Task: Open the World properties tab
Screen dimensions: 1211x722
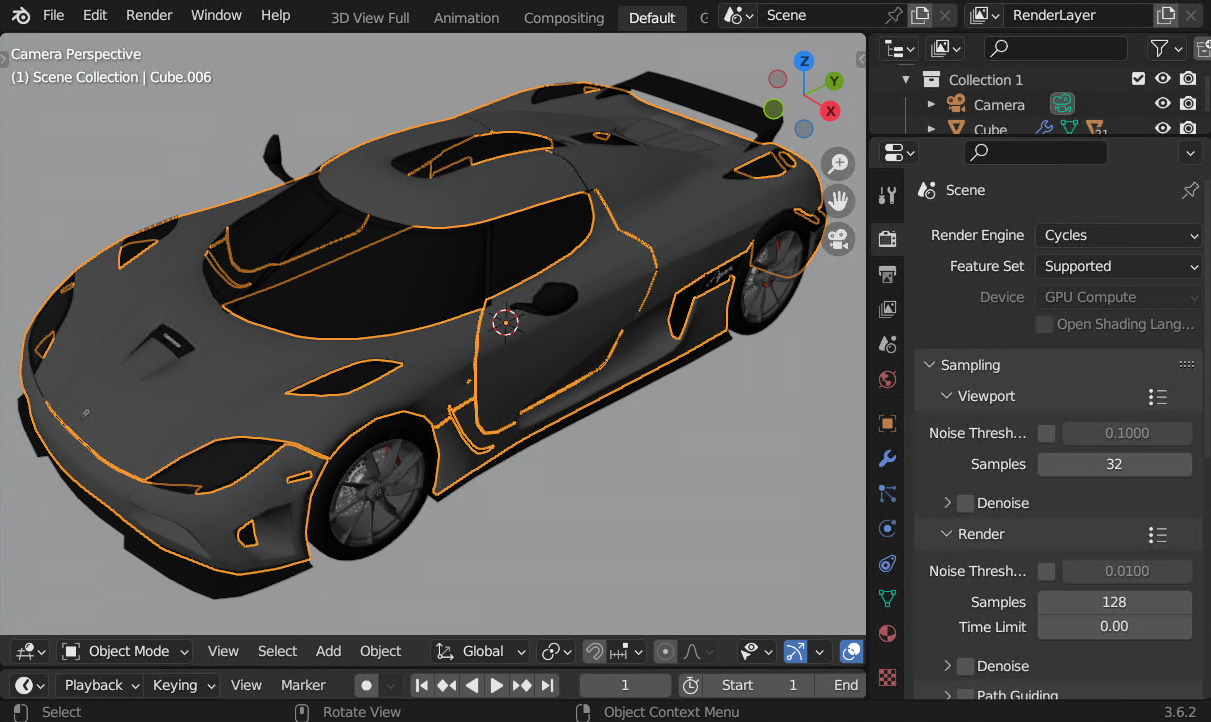Action: tap(887, 380)
